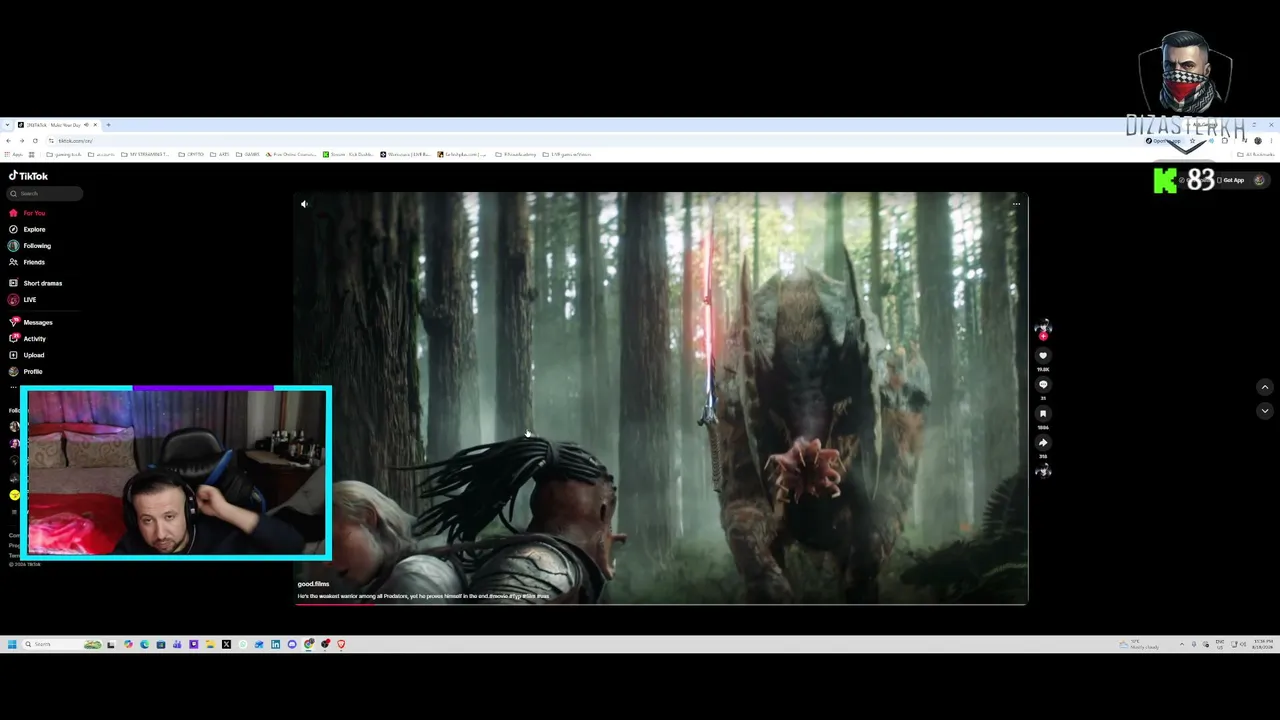Open the taskbar clock and date
Viewport: 1280px width, 720px height.
[x=1263, y=644]
